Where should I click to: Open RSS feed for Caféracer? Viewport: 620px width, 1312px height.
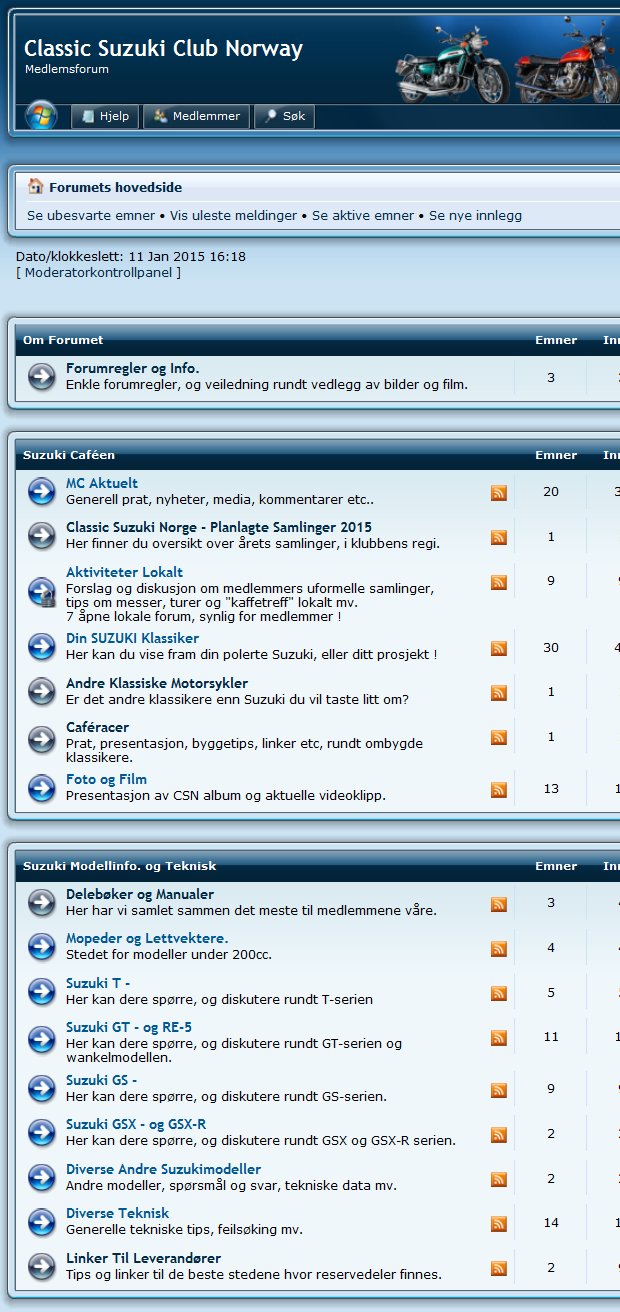[x=498, y=737]
